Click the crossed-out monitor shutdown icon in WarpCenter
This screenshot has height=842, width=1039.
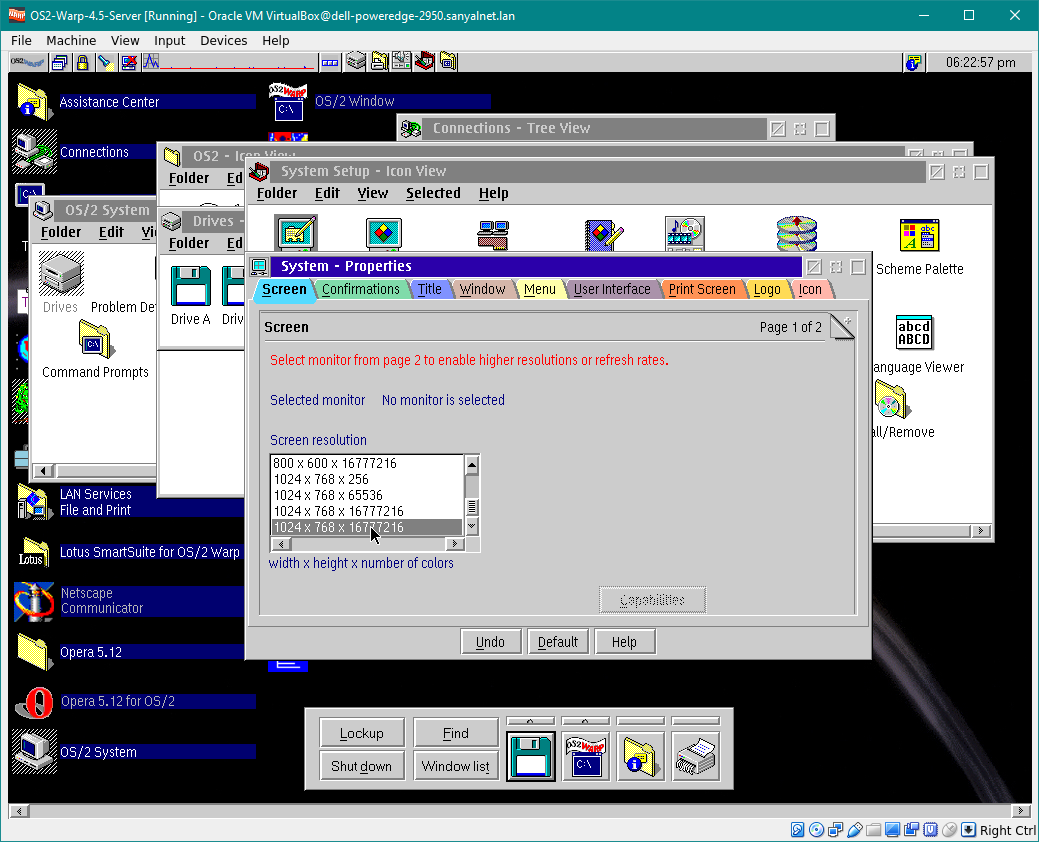(129, 62)
